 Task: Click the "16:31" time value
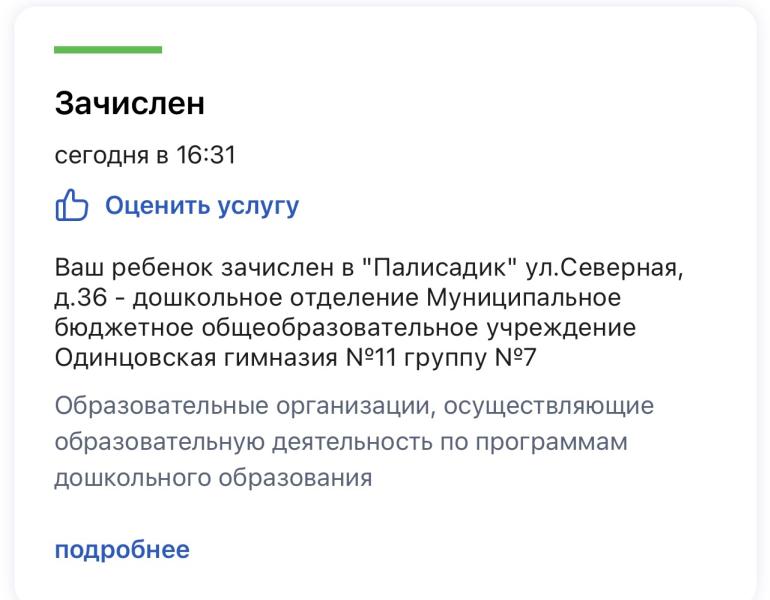[x=206, y=155]
